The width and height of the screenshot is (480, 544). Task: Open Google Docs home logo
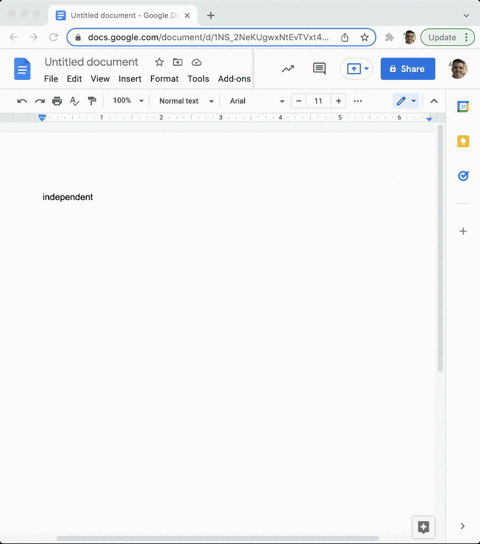22,69
